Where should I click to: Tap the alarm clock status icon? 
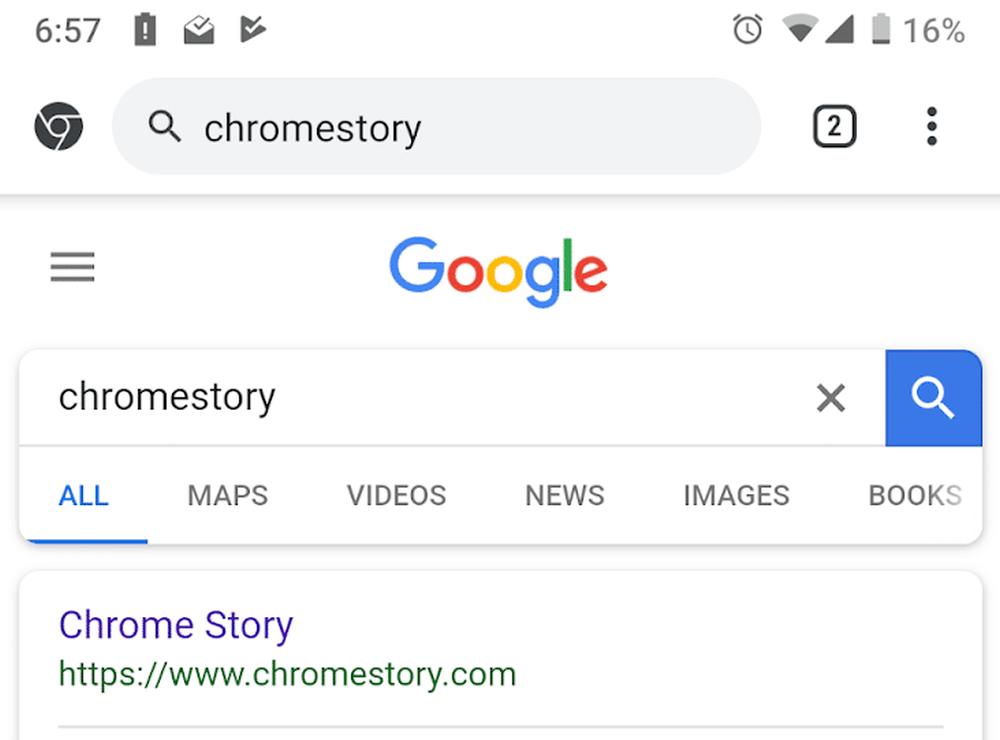click(x=747, y=31)
